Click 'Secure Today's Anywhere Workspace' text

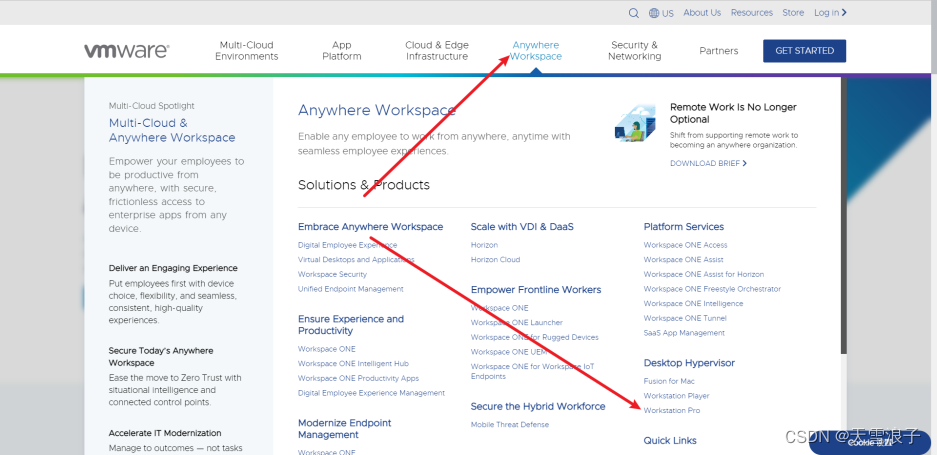[x=161, y=357]
